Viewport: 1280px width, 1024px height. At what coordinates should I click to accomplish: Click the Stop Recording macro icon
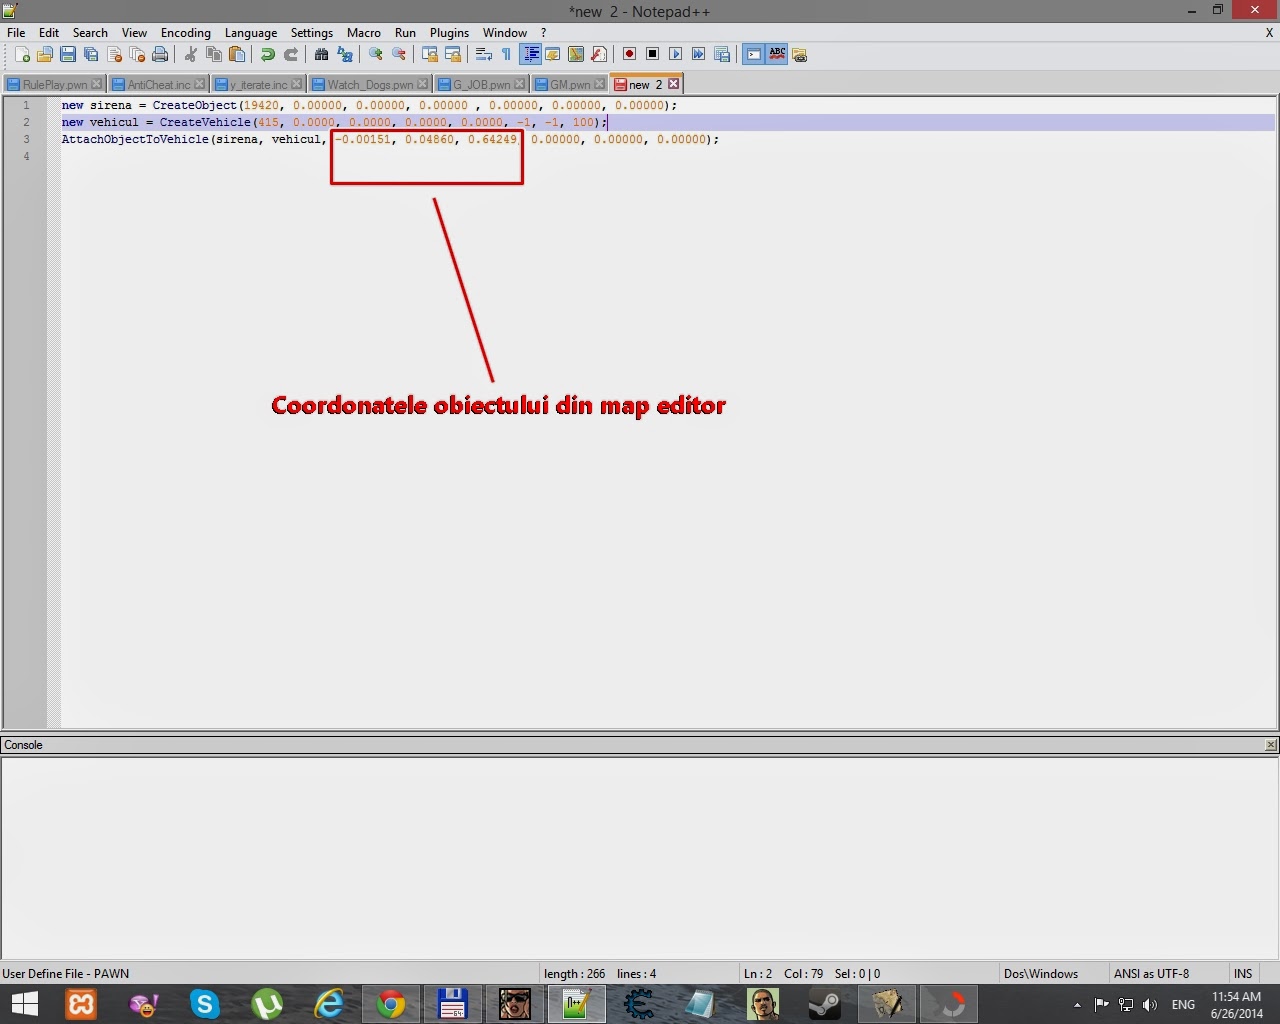pyautogui.click(x=653, y=54)
